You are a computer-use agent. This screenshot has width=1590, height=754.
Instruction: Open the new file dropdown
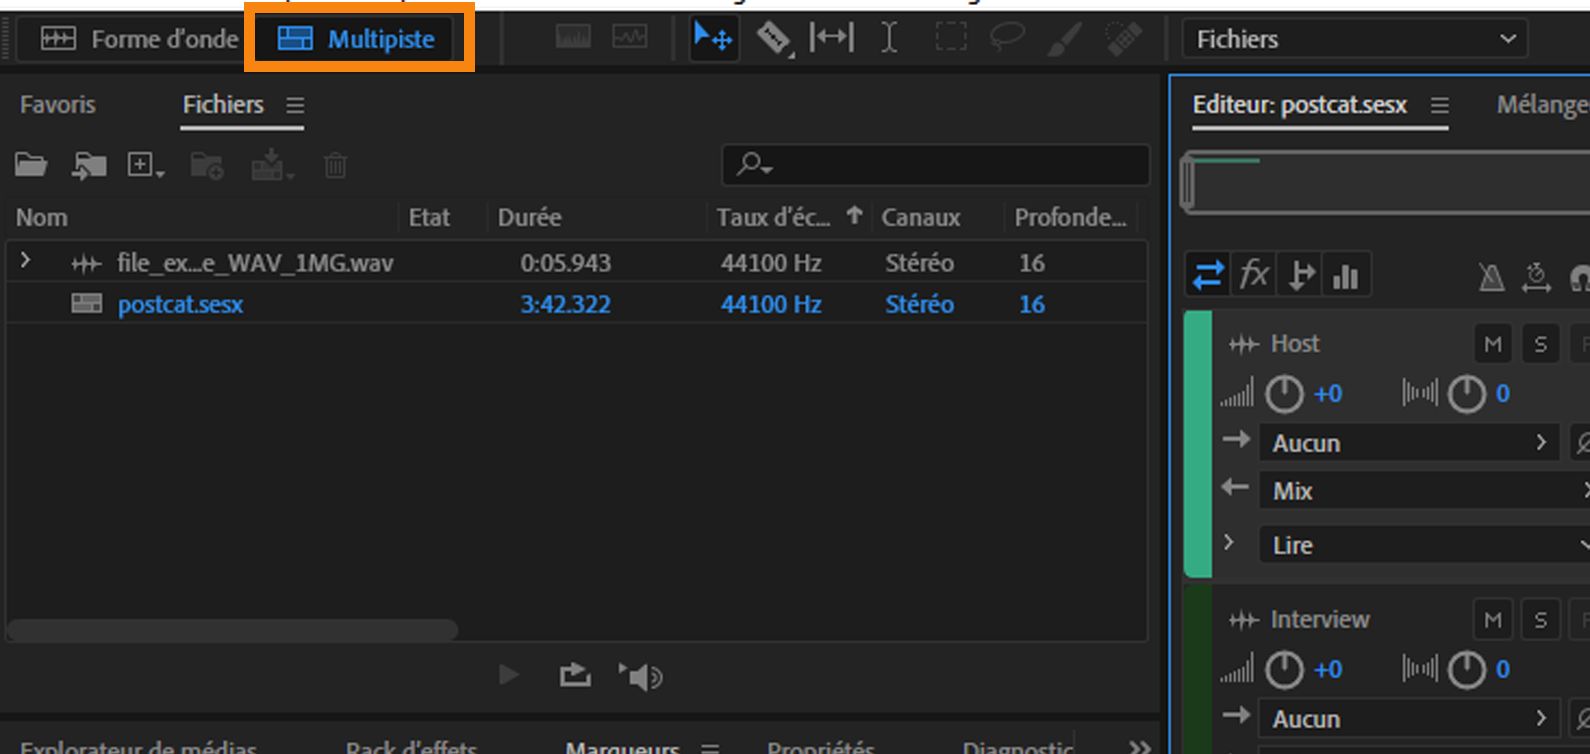[145, 165]
